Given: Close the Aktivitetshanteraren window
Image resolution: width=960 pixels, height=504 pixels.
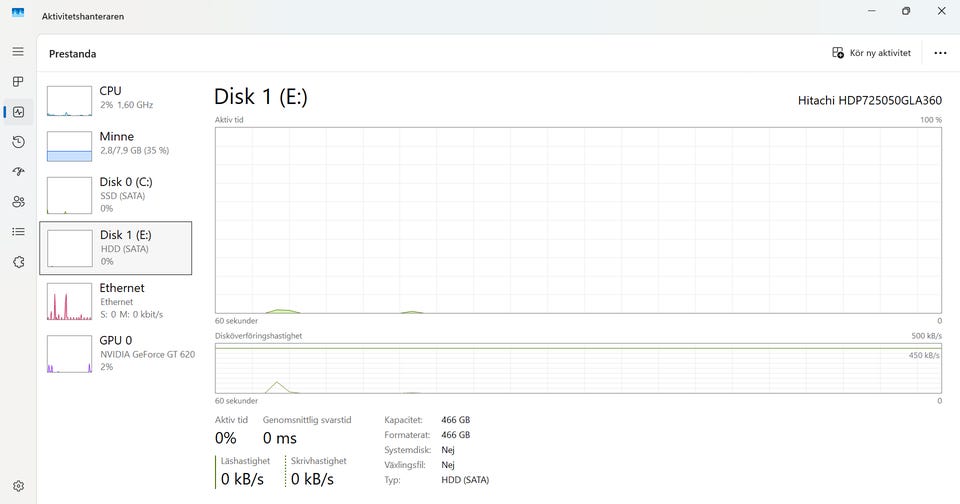Looking at the screenshot, I should [x=942, y=11].
